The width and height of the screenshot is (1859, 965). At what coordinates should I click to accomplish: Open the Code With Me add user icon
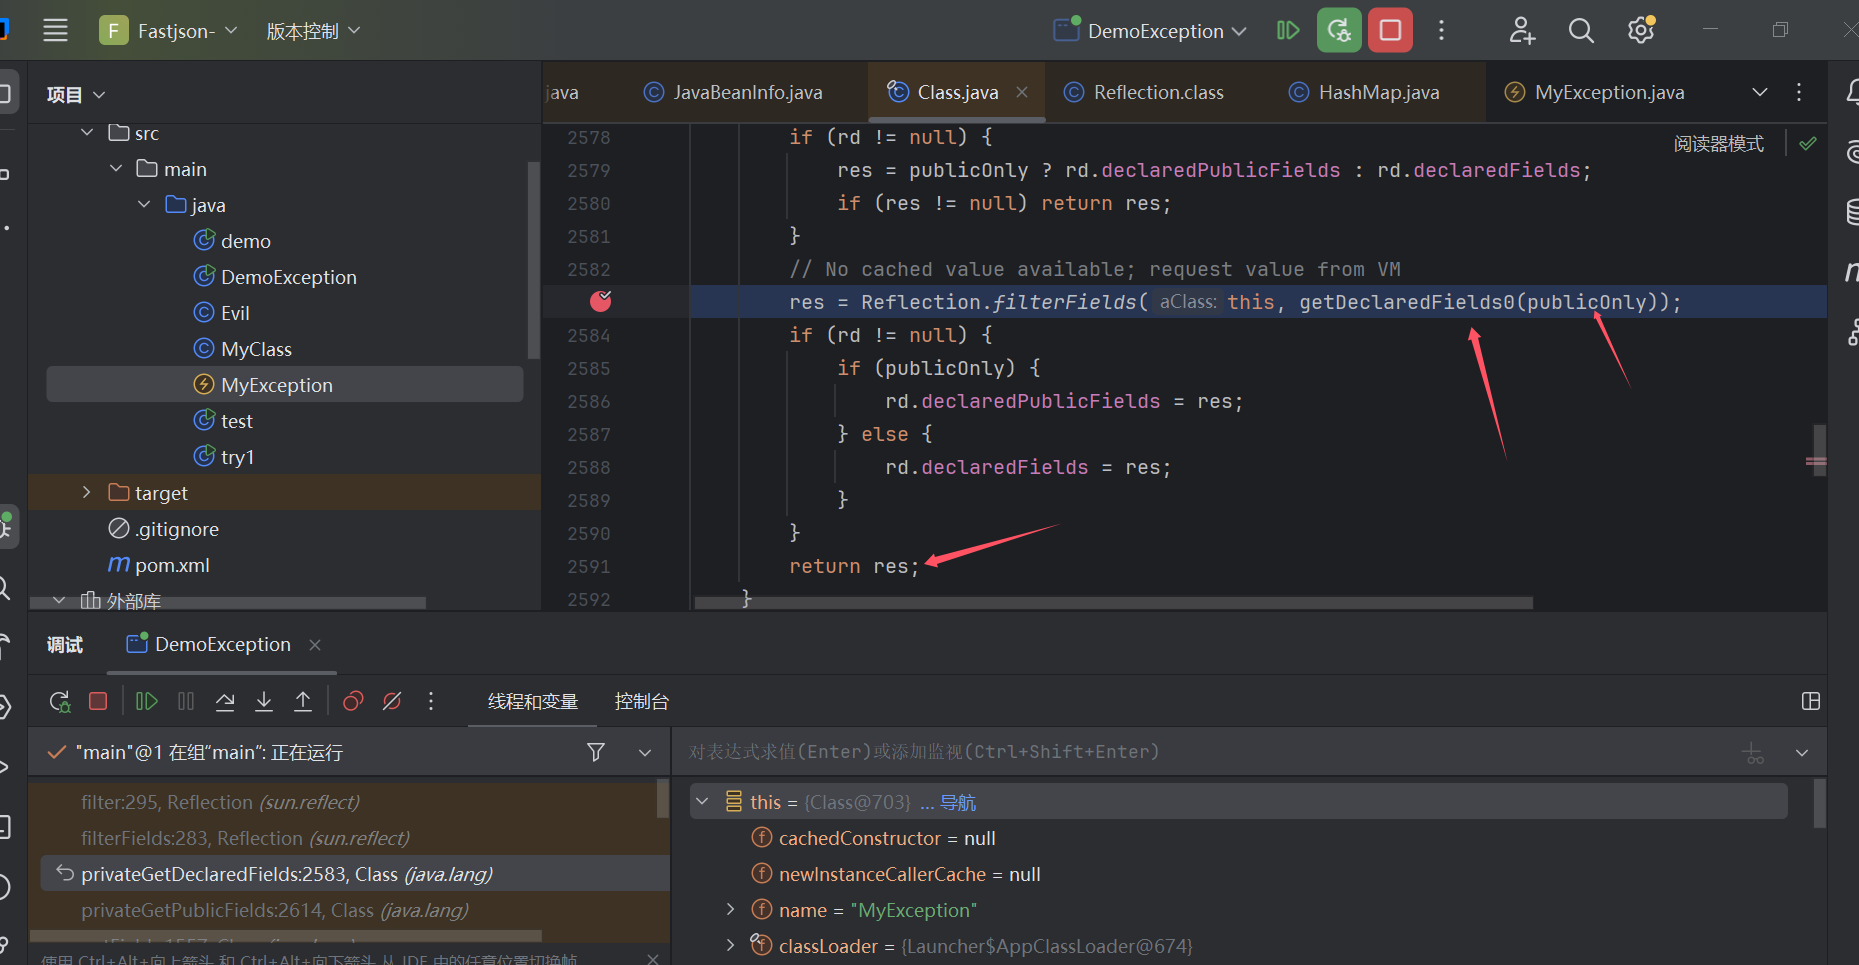[1522, 31]
